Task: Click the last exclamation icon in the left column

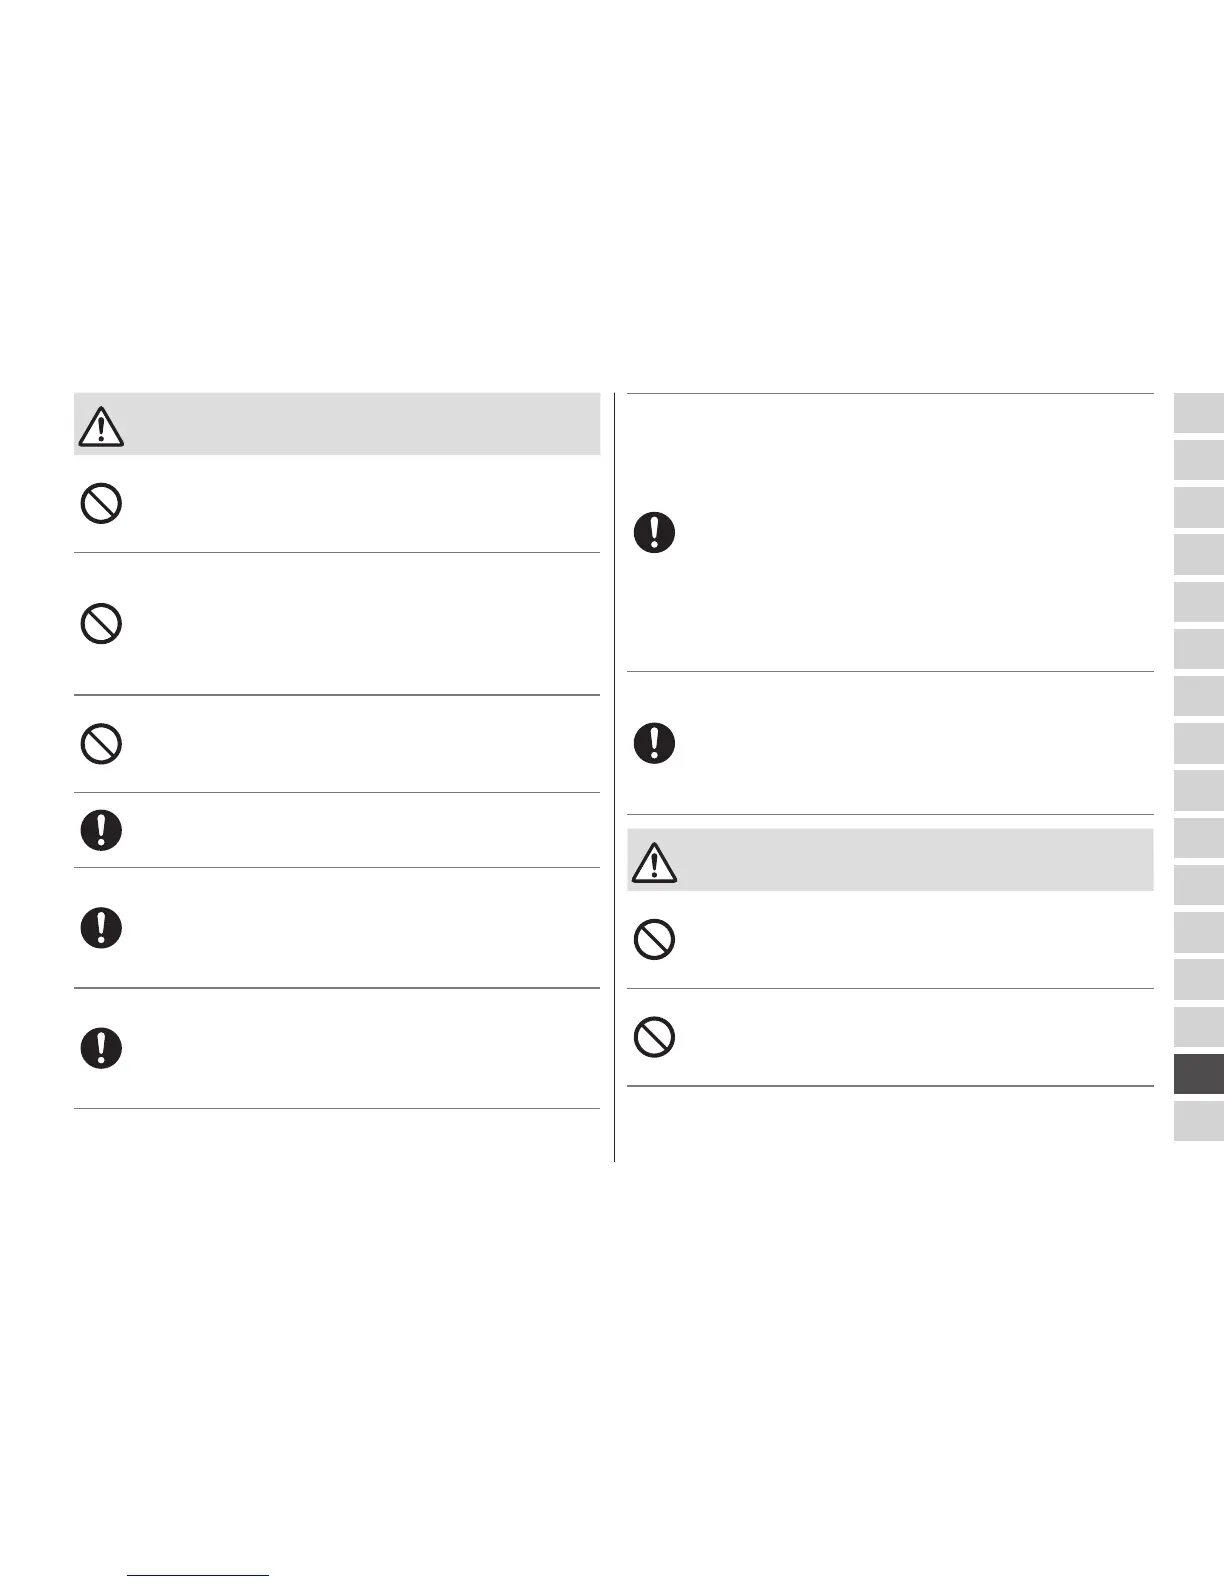Action: [x=101, y=1048]
